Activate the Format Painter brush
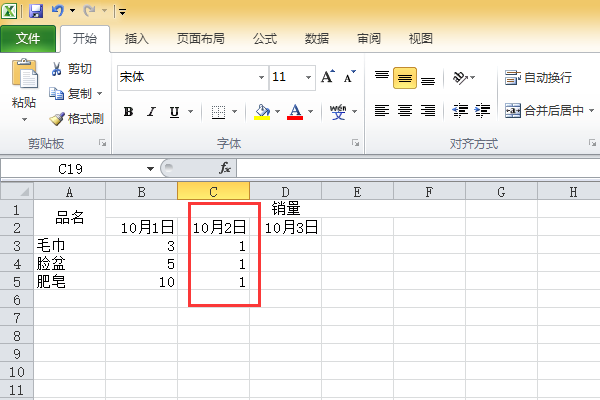This screenshot has height=400, width=600. 76,119
